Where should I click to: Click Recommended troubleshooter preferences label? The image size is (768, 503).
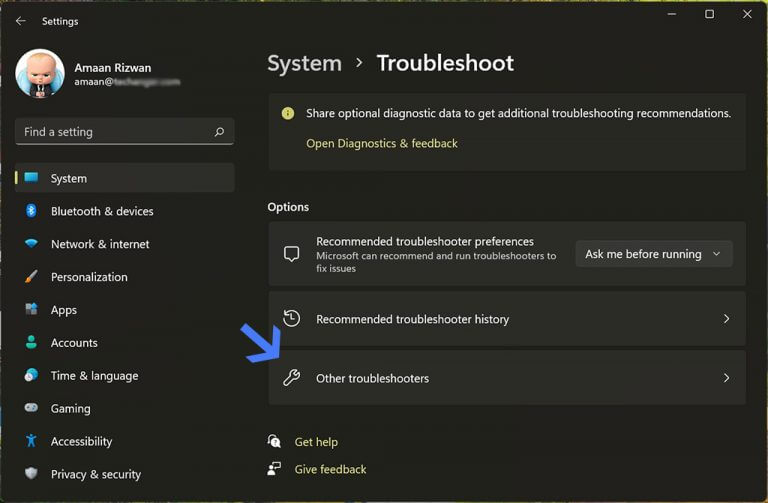click(425, 241)
